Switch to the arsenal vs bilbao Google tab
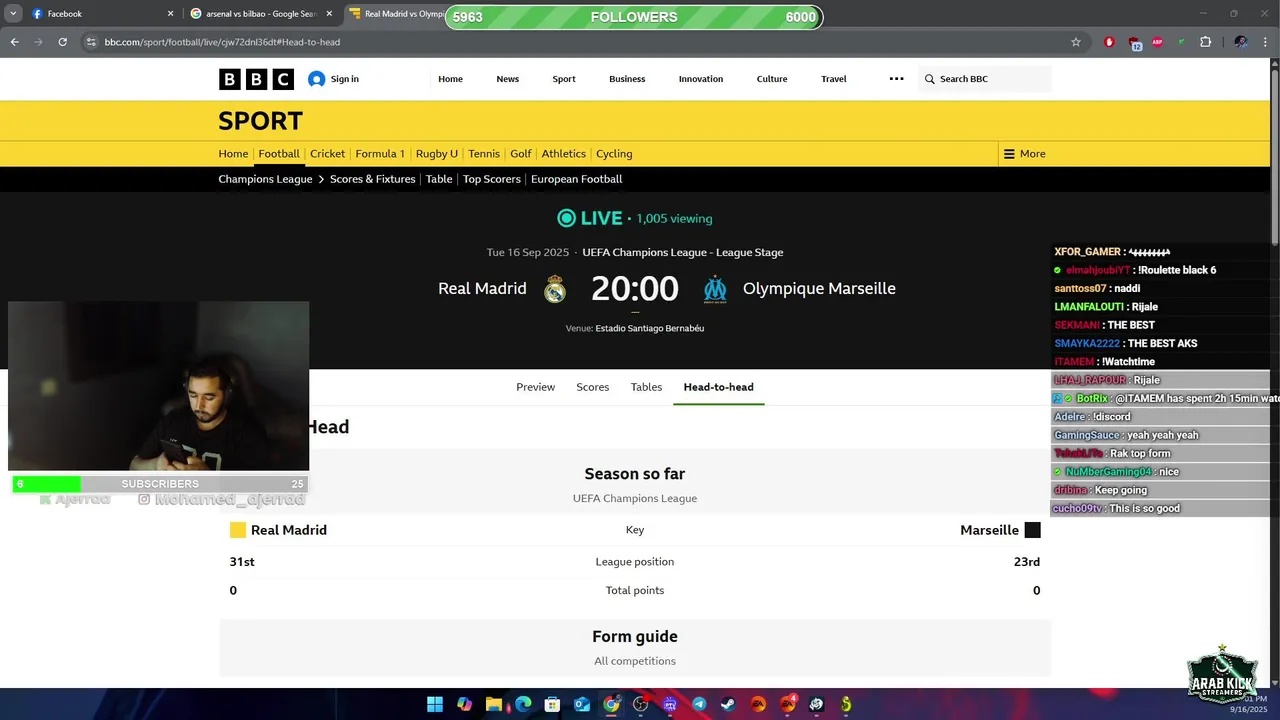This screenshot has width=1280, height=720. 260,14
